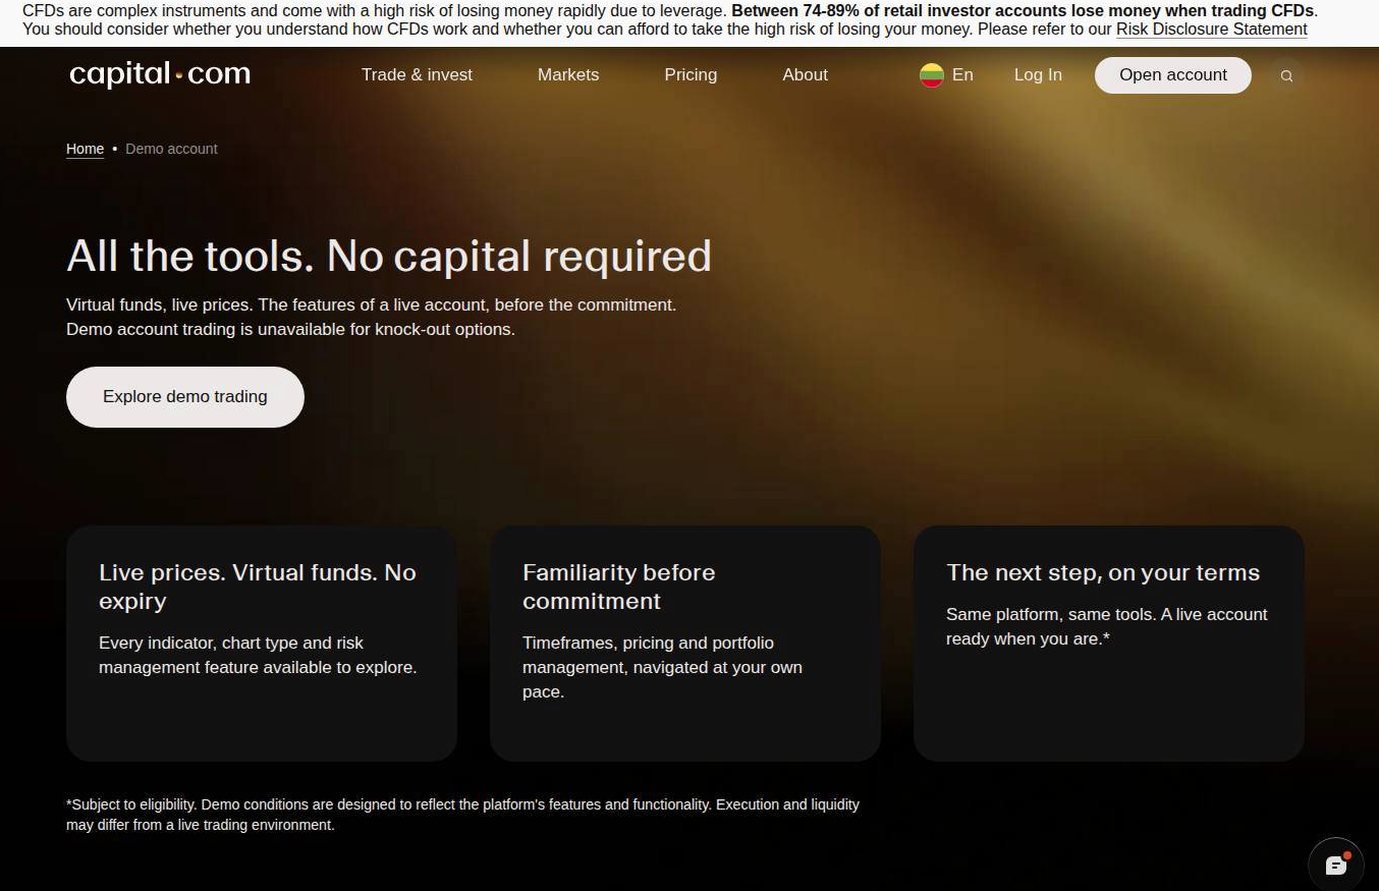This screenshot has width=1379, height=891.
Task: Open the Pricing menu
Action: (691, 75)
